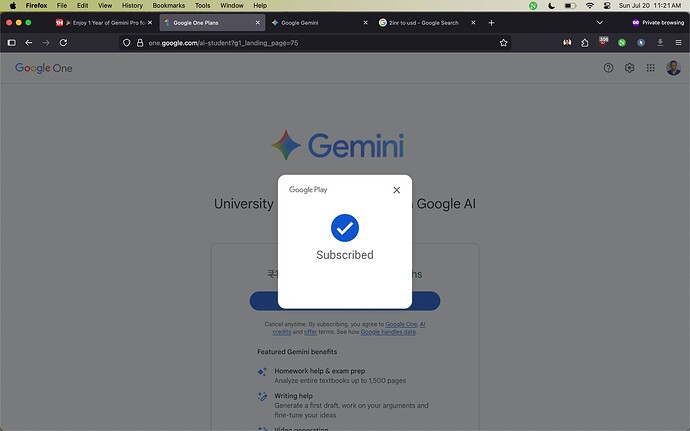
Task: Click the date and time clock
Action: [x=650, y=6]
